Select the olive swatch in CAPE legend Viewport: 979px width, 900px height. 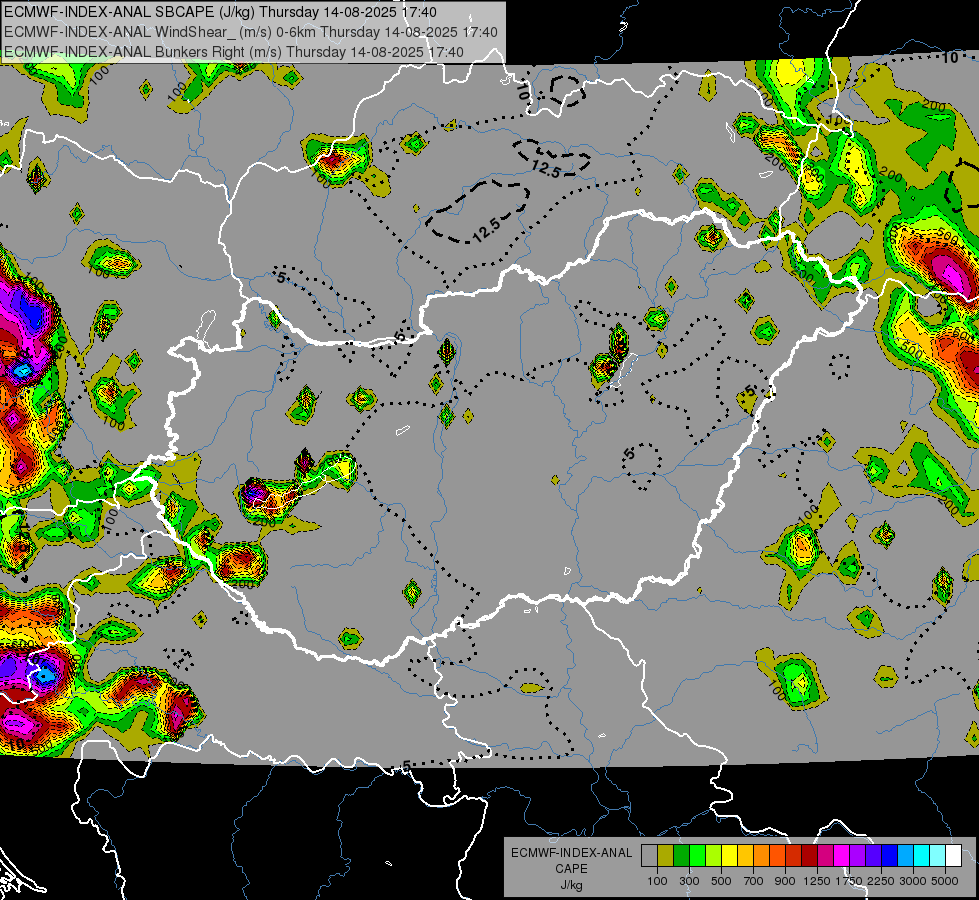666,856
